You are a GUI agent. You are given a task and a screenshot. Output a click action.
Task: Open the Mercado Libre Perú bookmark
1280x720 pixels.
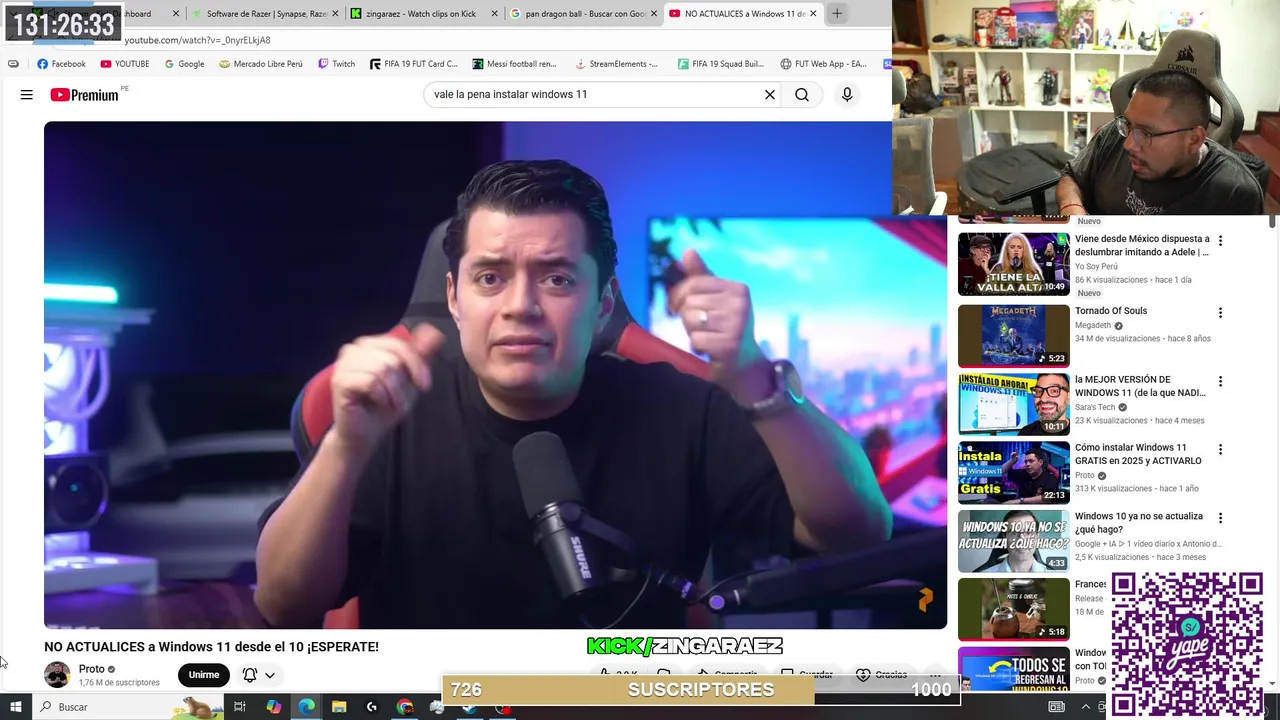(x=261, y=64)
